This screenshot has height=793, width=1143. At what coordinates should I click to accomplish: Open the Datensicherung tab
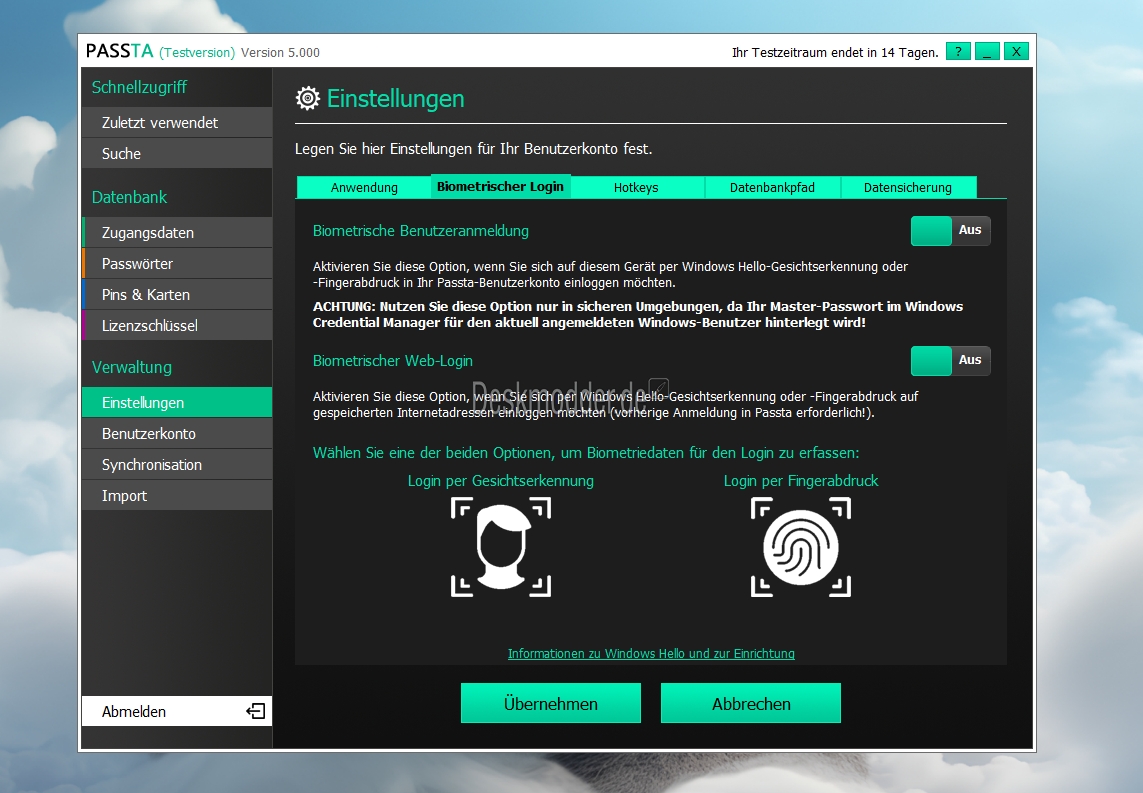pyautogui.click(x=908, y=187)
